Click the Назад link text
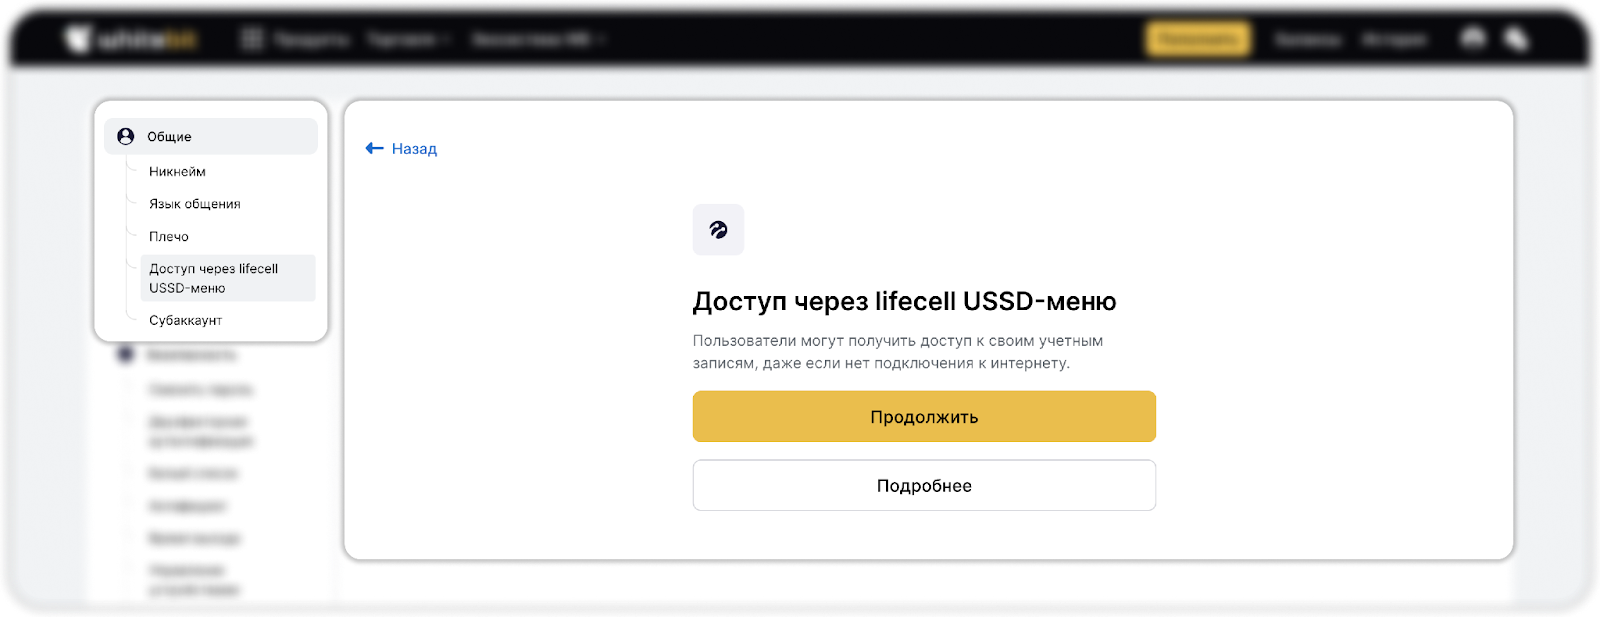Screen dimensions: 1600x617 (414, 149)
